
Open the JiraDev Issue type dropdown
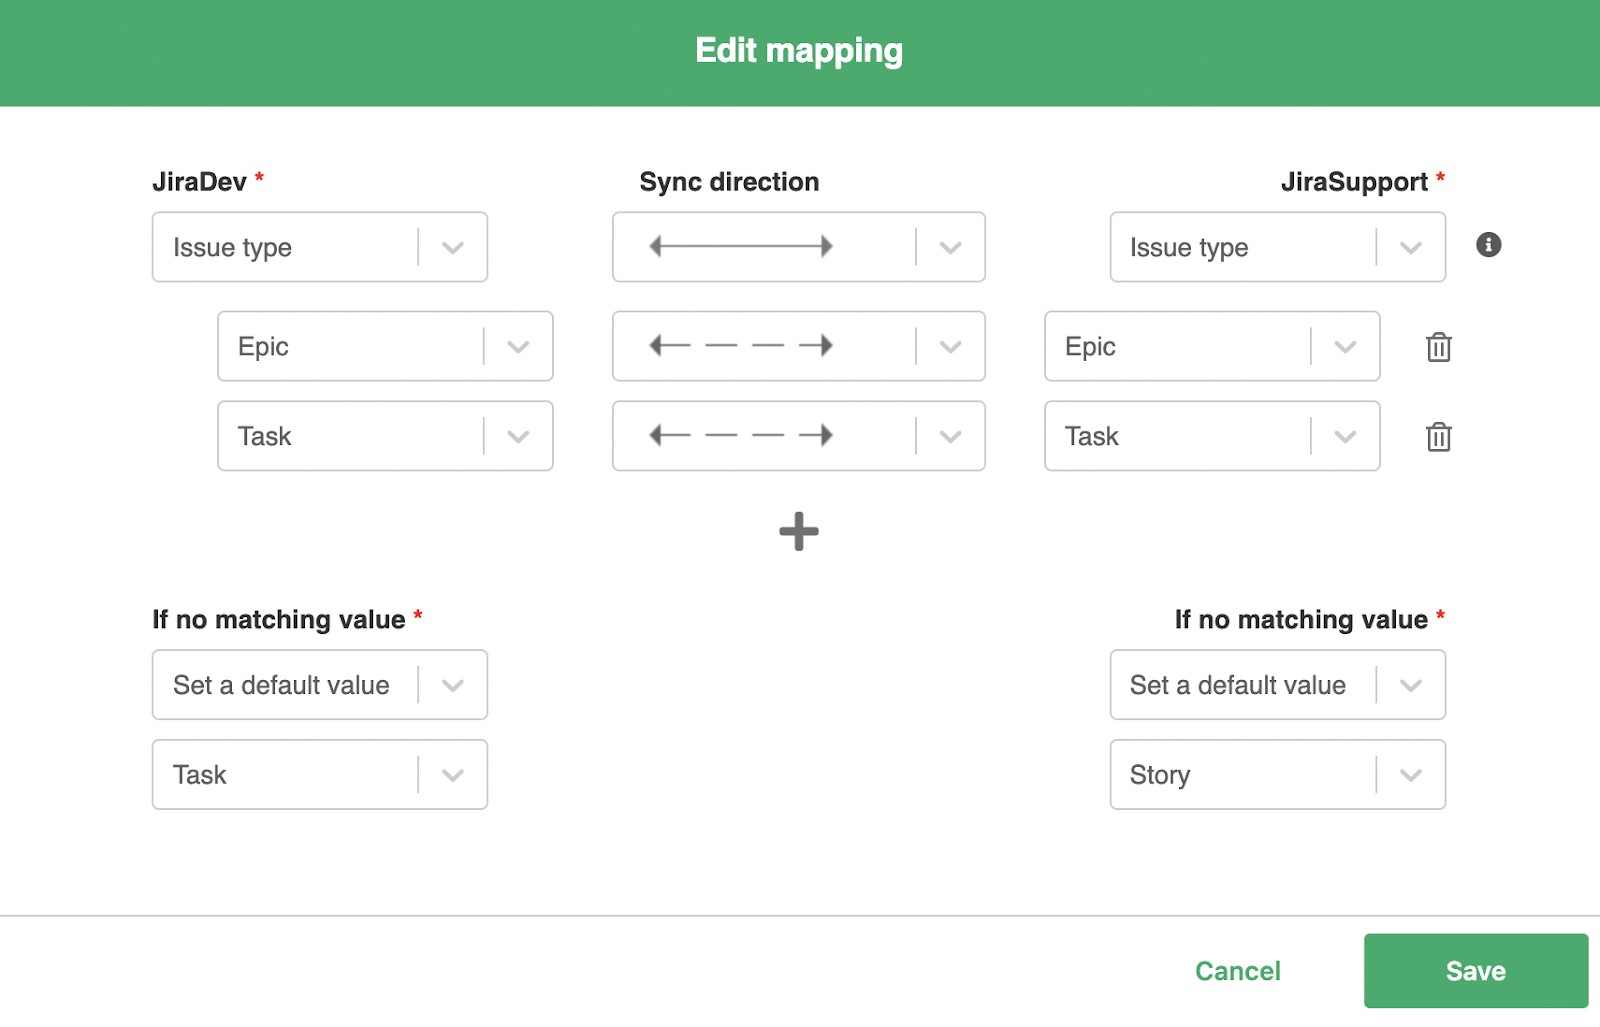(x=320, y=247)
